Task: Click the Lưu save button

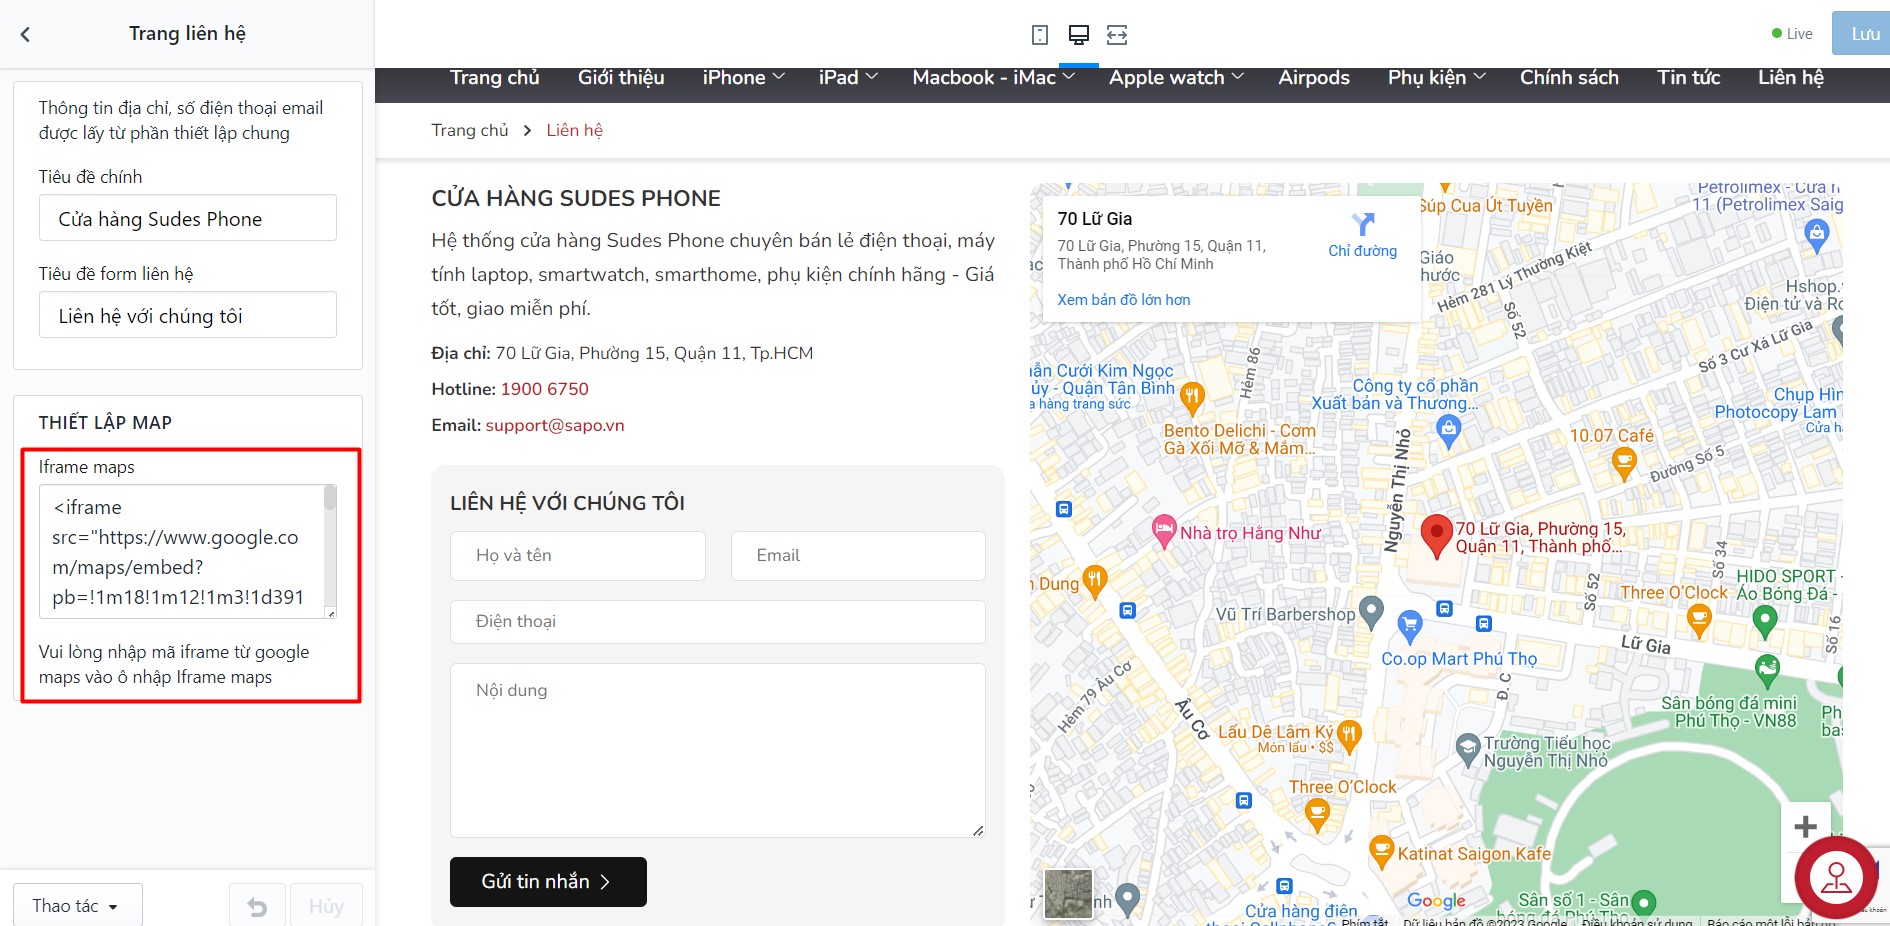Action: 1861,33
